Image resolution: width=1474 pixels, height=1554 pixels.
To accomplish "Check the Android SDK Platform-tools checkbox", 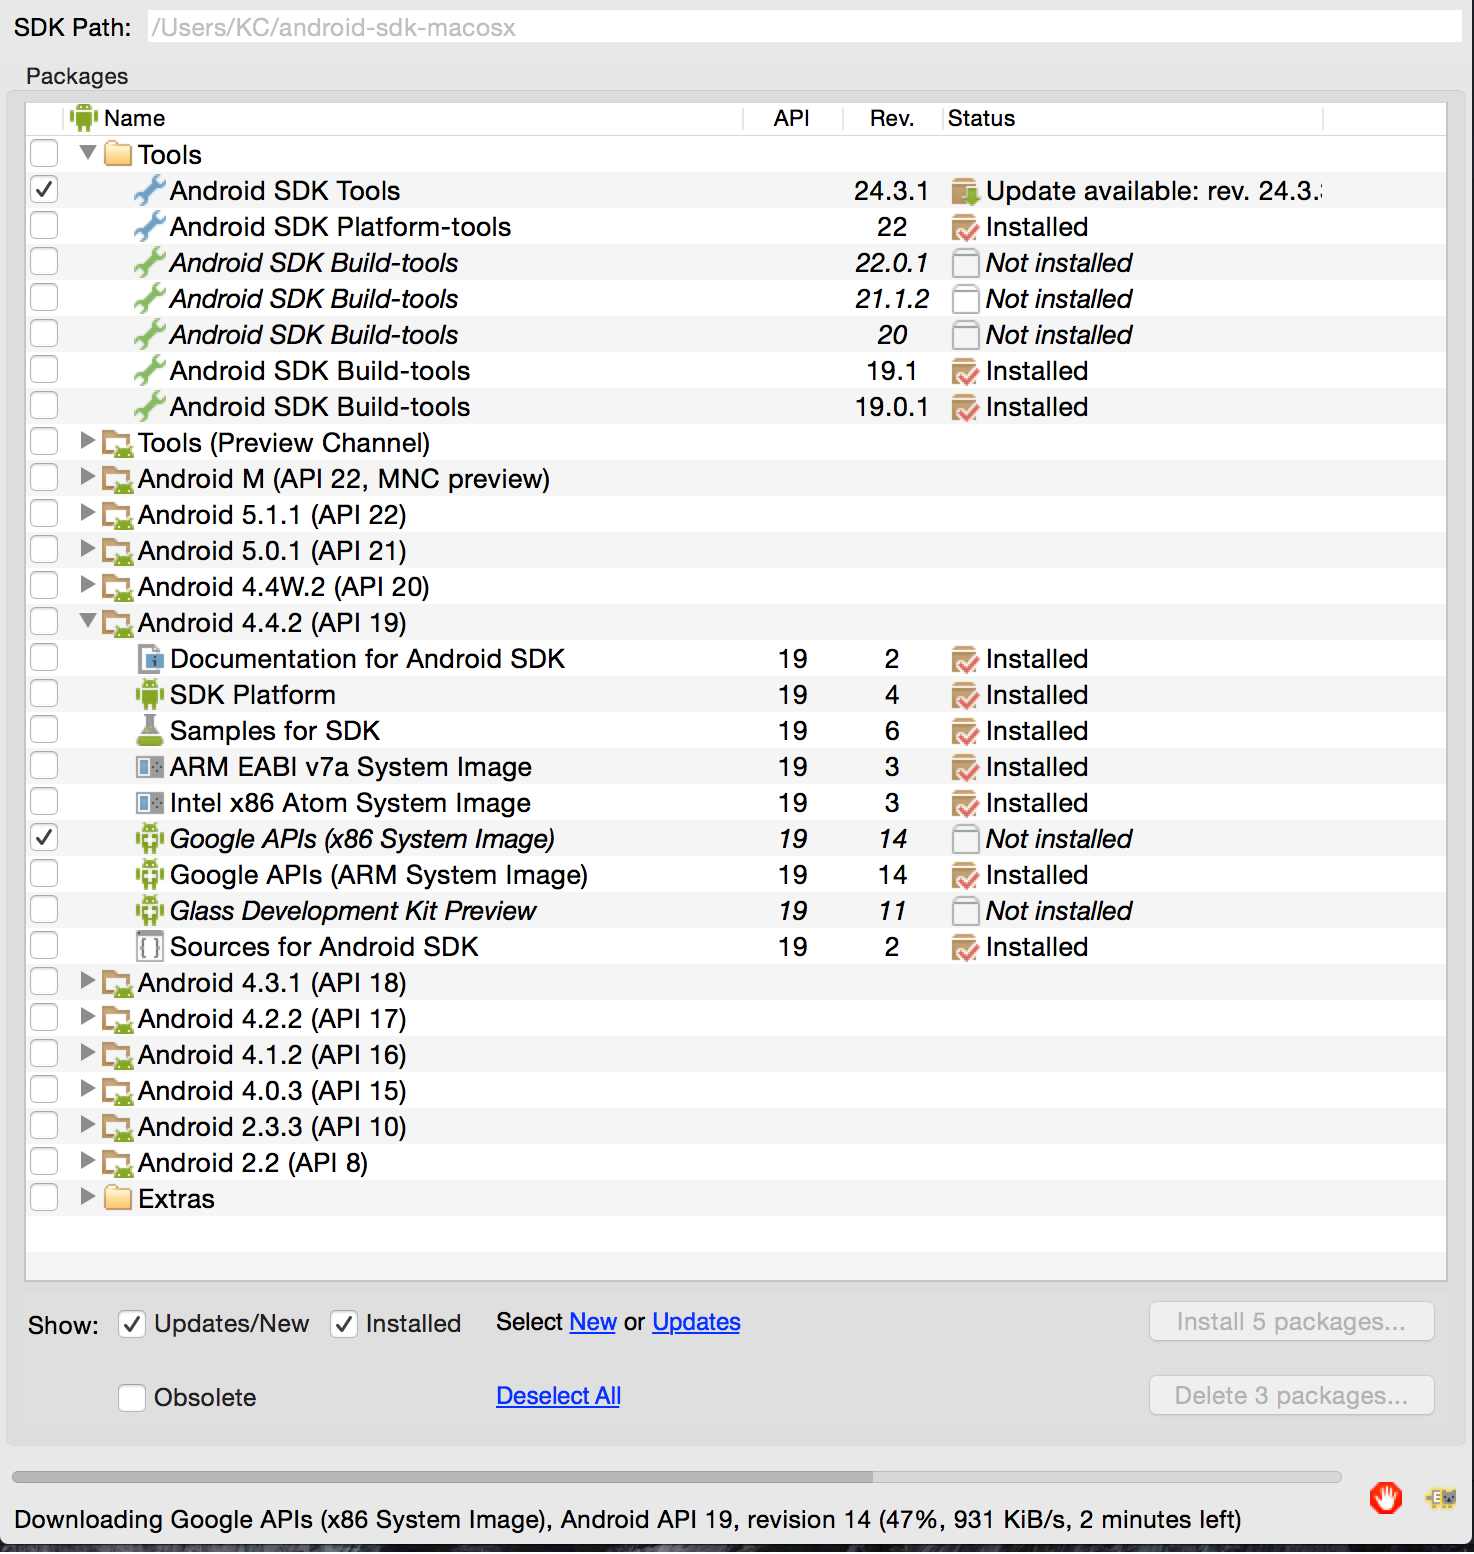I will coord(44,225).
